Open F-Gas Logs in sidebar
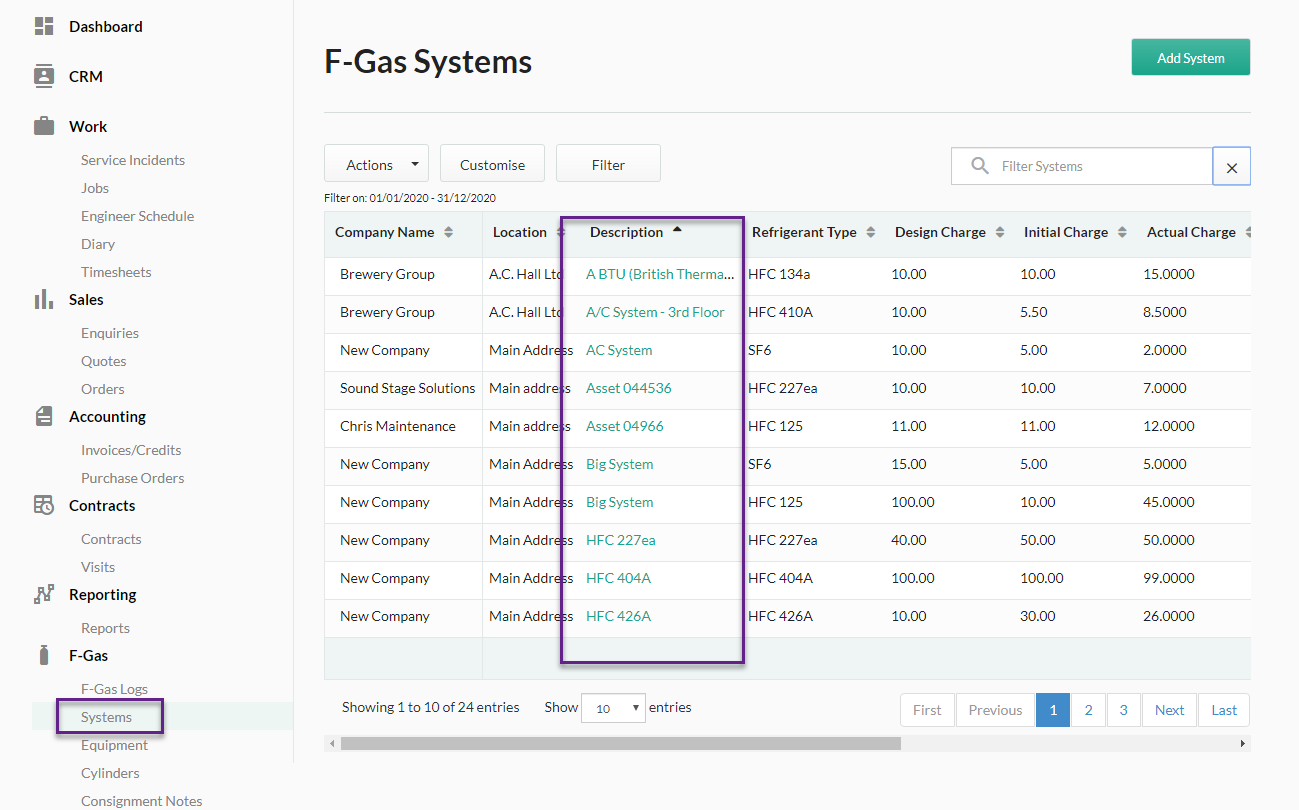Screen dimensions: 1299x810 [114, 689]
